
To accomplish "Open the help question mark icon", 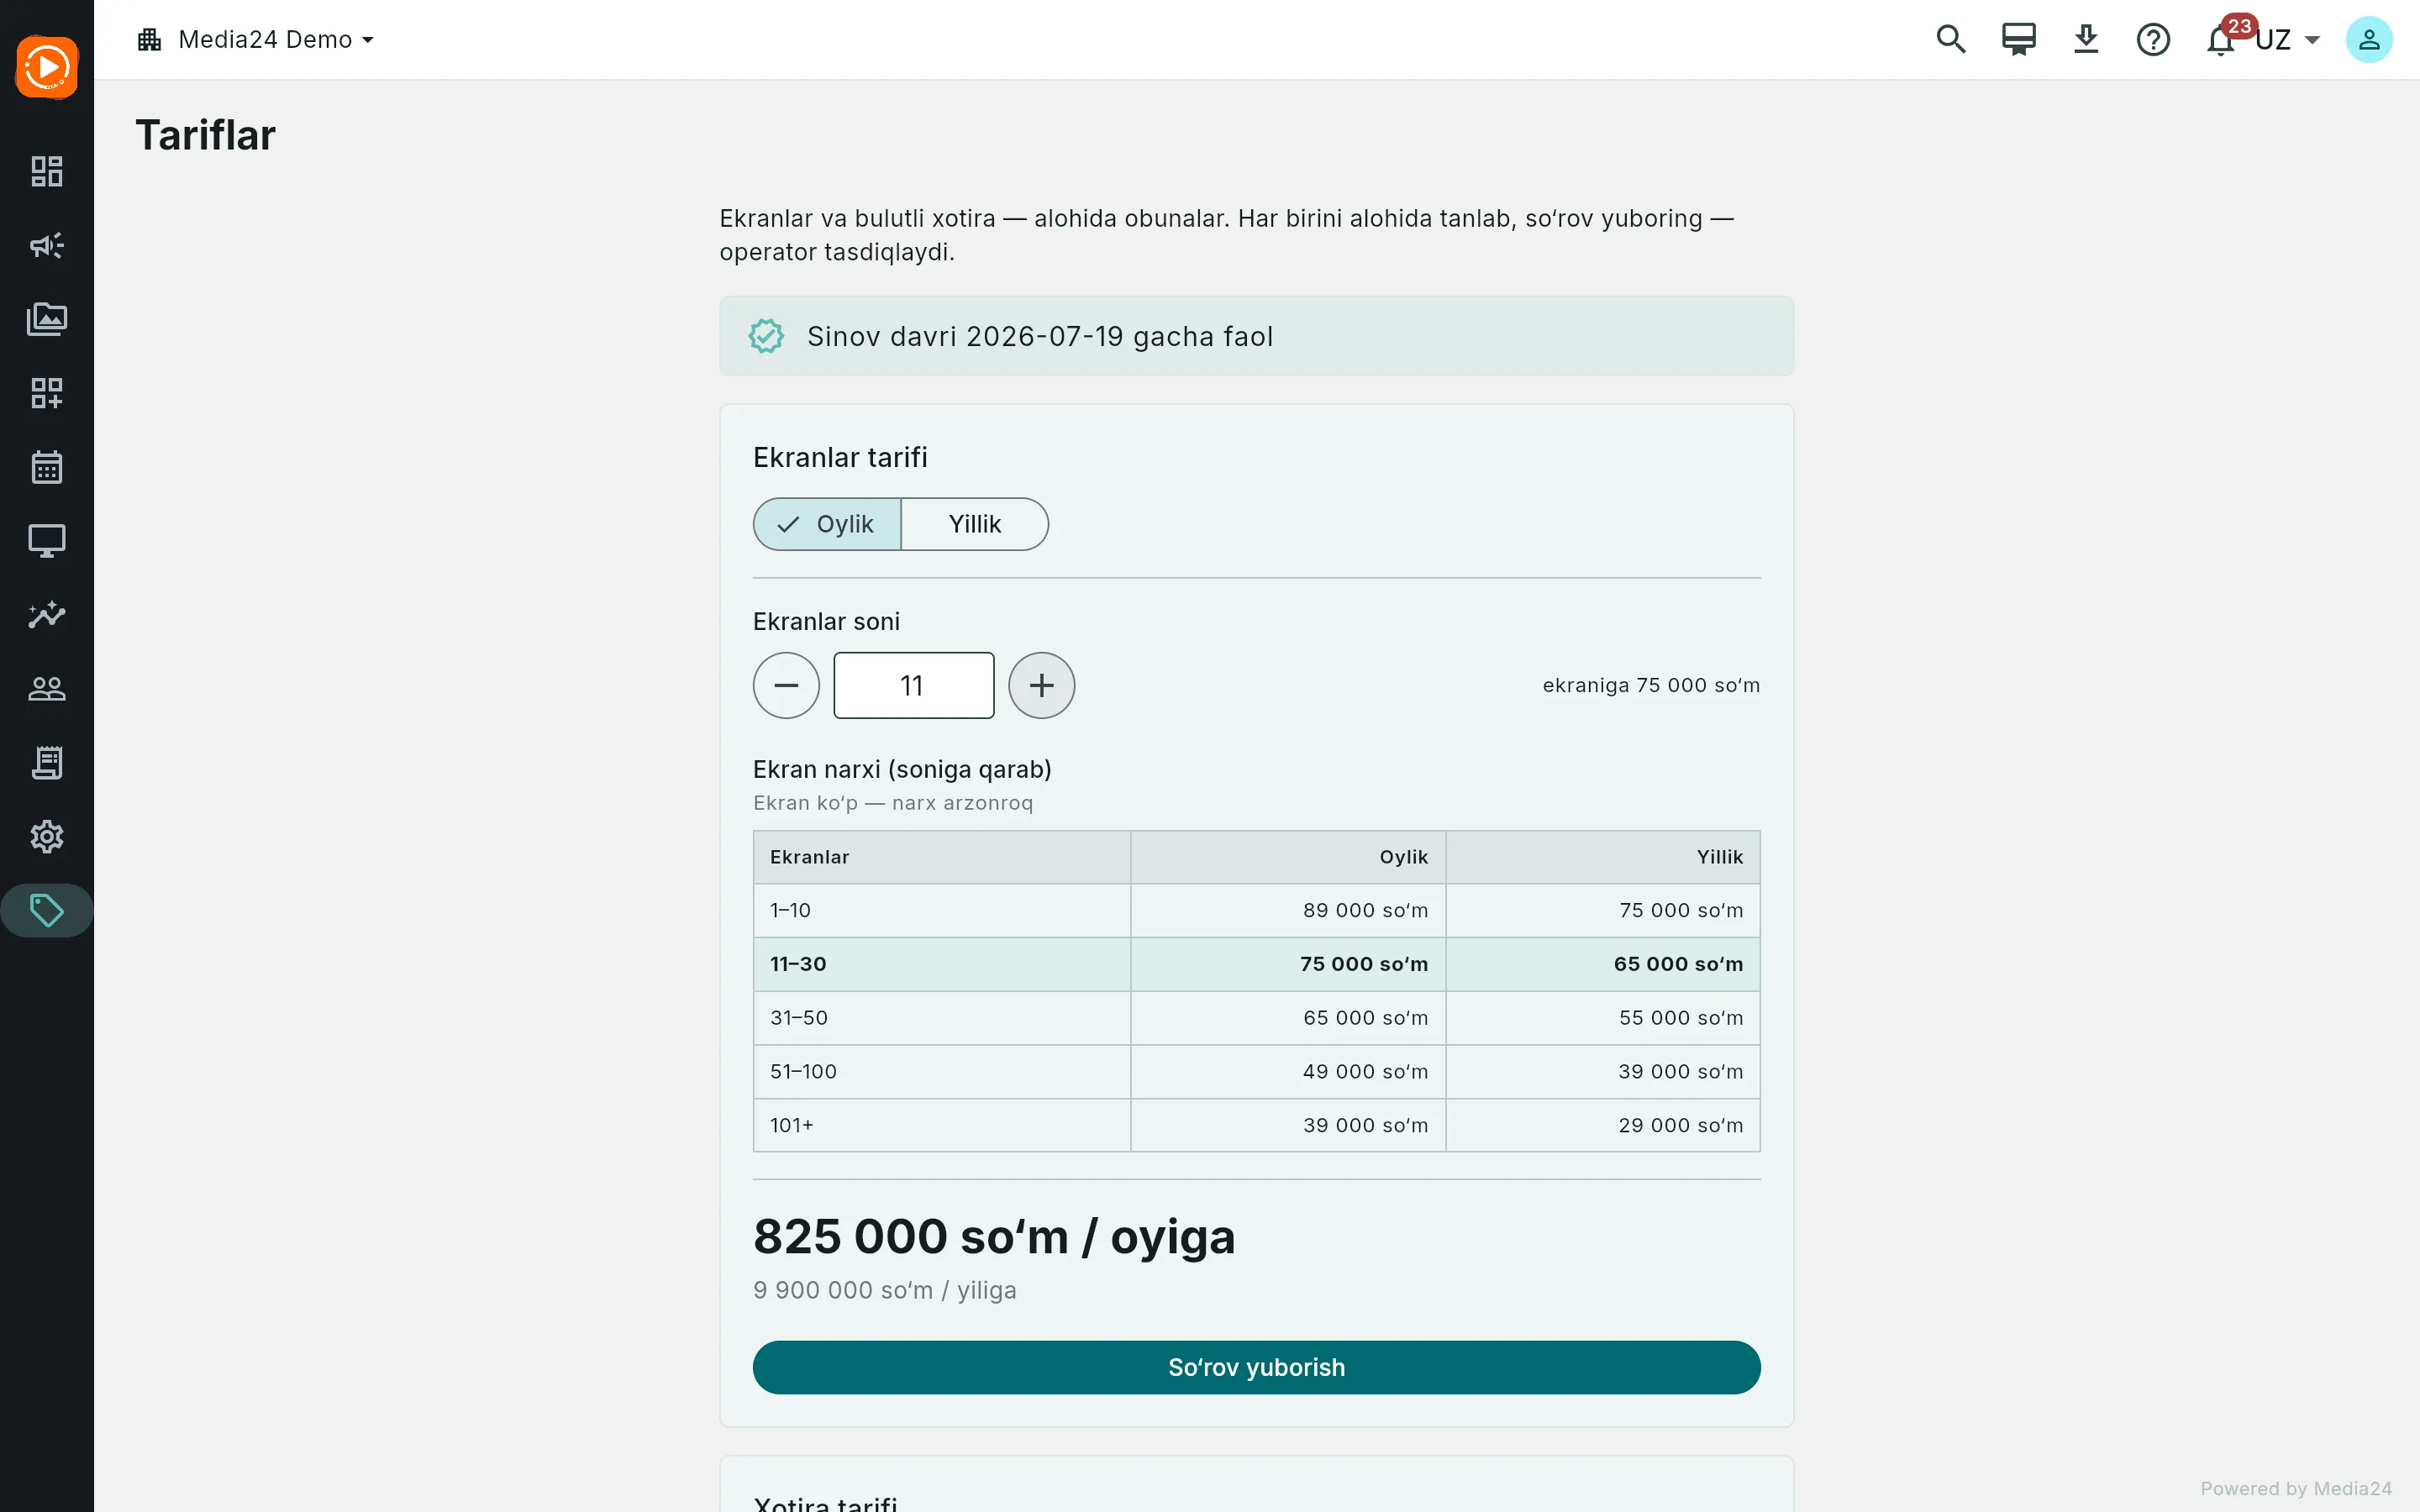I will (x=2153, y=39).
